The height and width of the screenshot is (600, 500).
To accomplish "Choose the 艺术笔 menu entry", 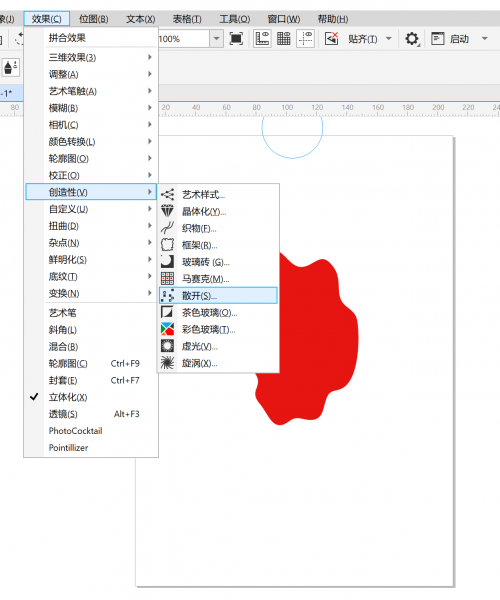I will point(91,313).
